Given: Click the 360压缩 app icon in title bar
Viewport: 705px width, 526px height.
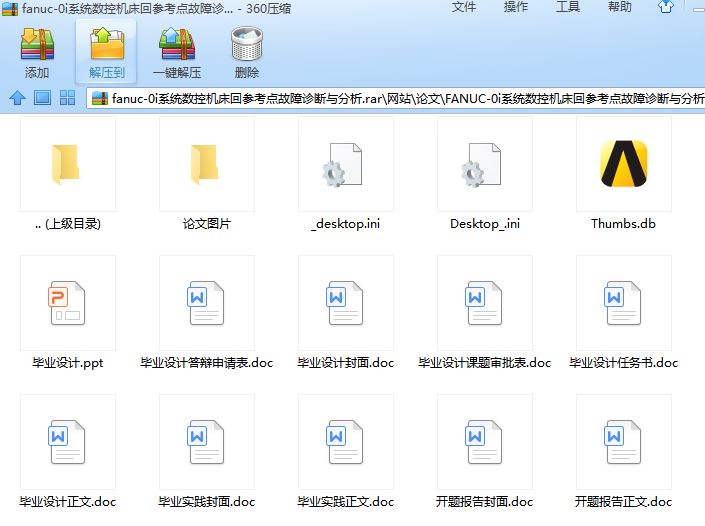Looking at the screenshot, I should (9, 8).
